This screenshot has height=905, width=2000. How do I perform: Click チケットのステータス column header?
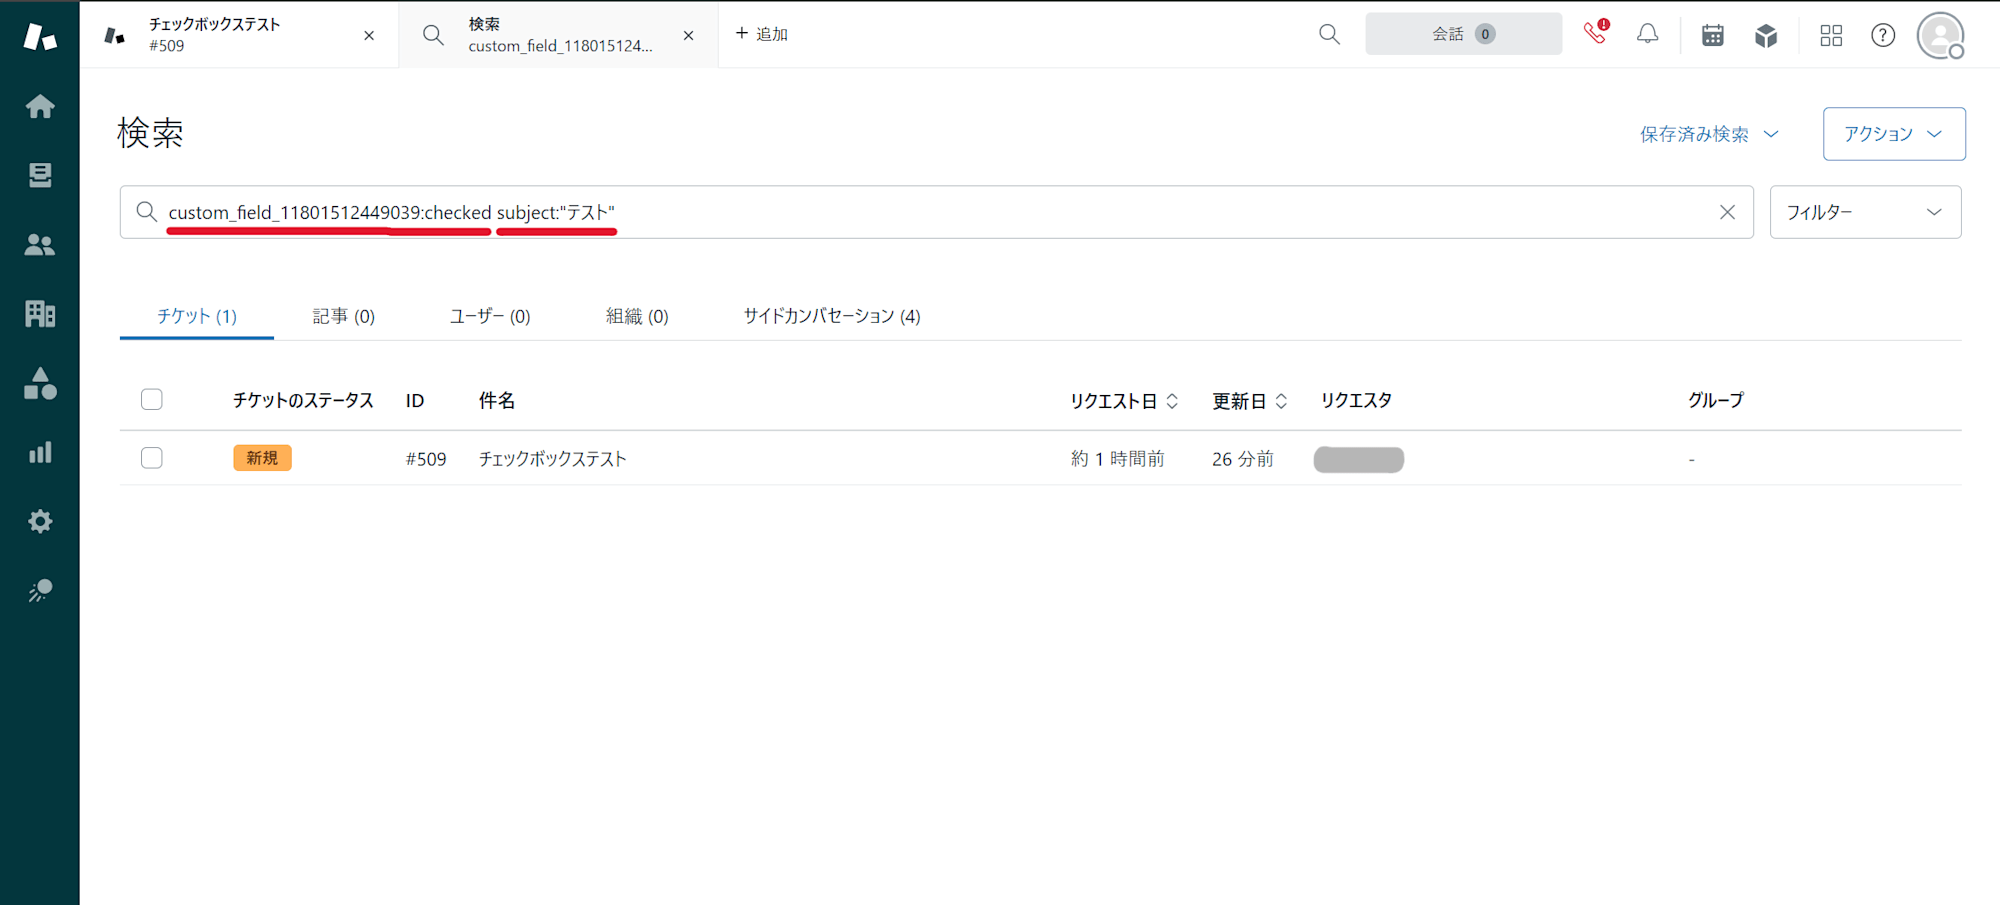(x=303, y=400)
